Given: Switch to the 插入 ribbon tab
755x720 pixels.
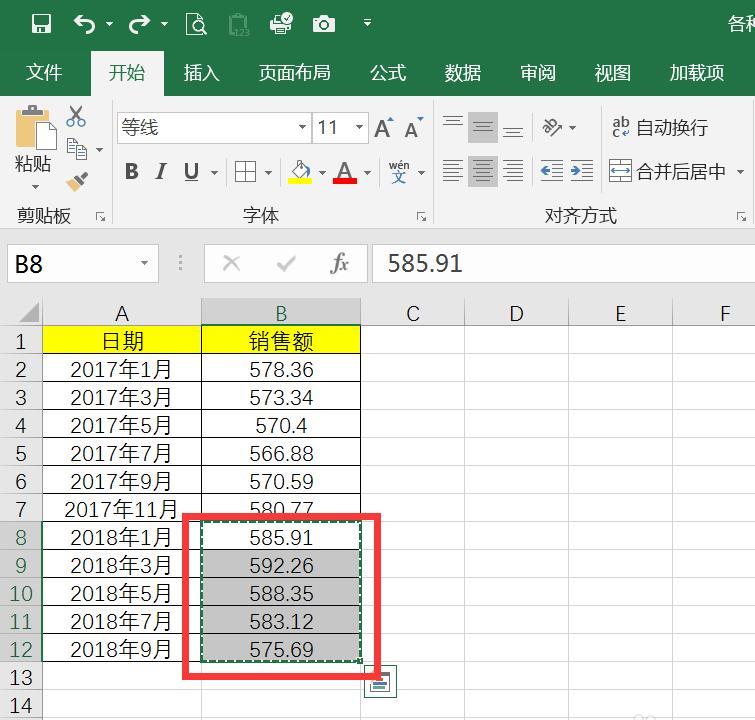Looking at the screenshot, I should (x=201, y=73).
